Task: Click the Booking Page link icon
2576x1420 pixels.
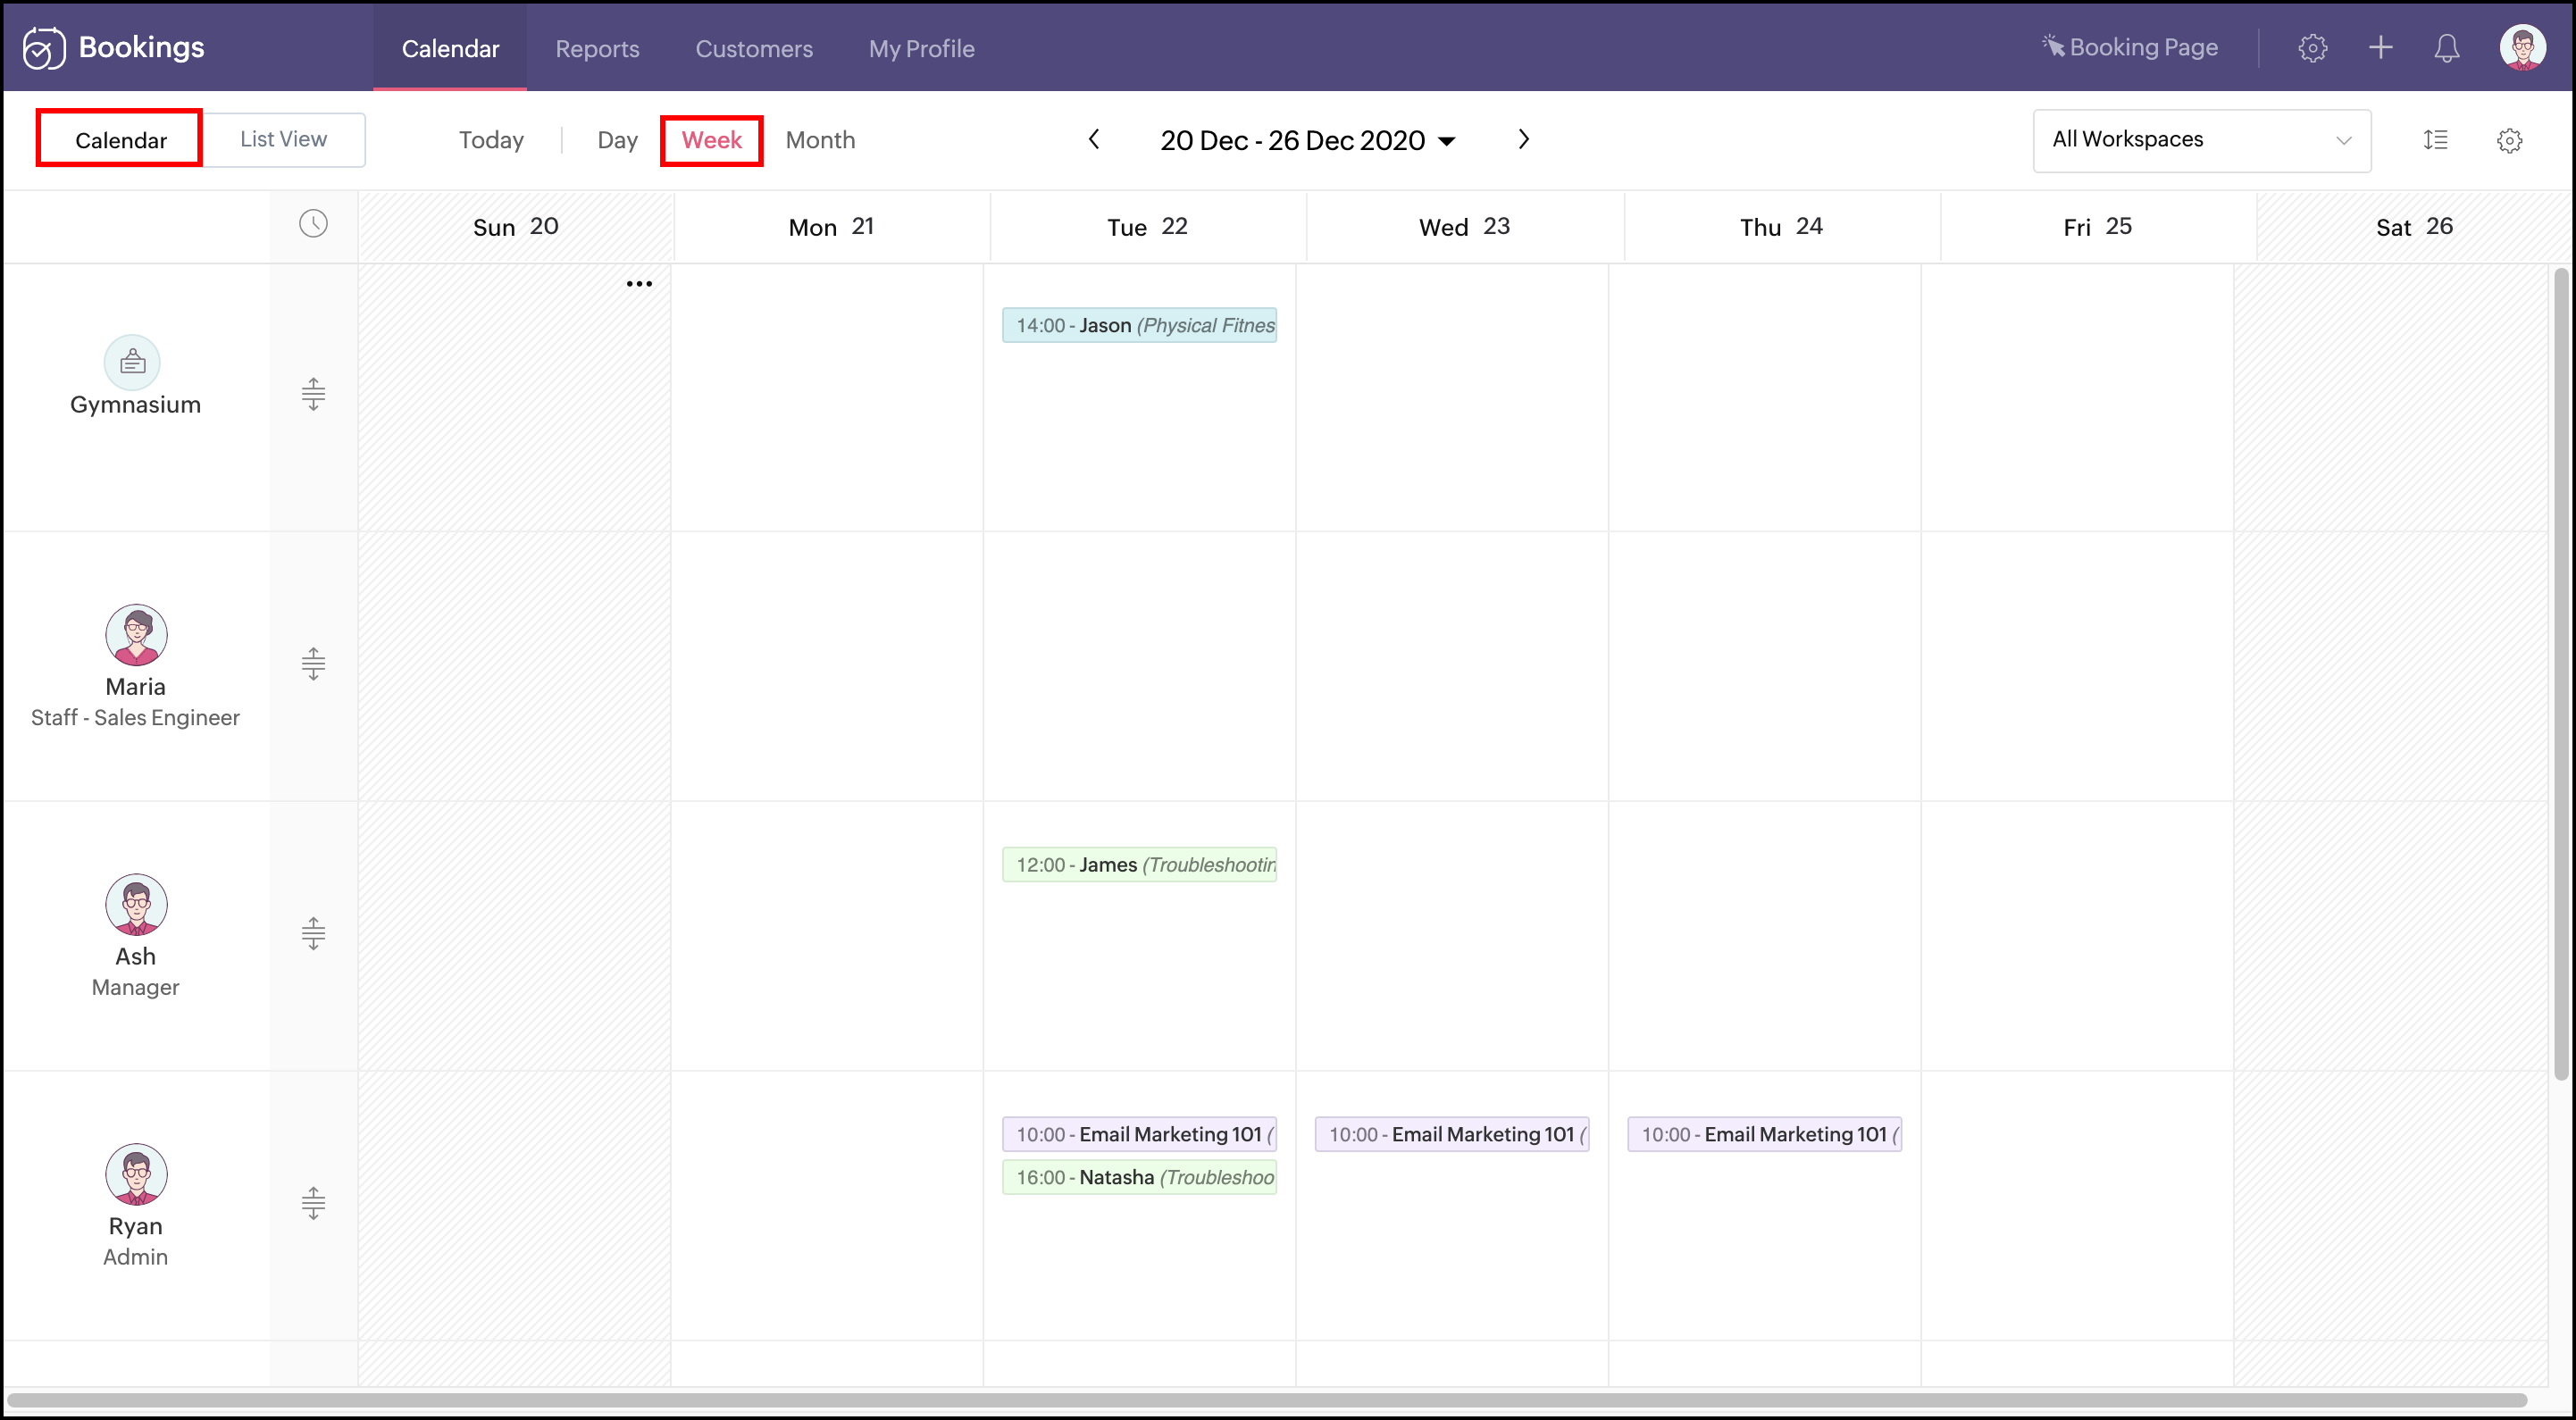Action: point(2053,47)
